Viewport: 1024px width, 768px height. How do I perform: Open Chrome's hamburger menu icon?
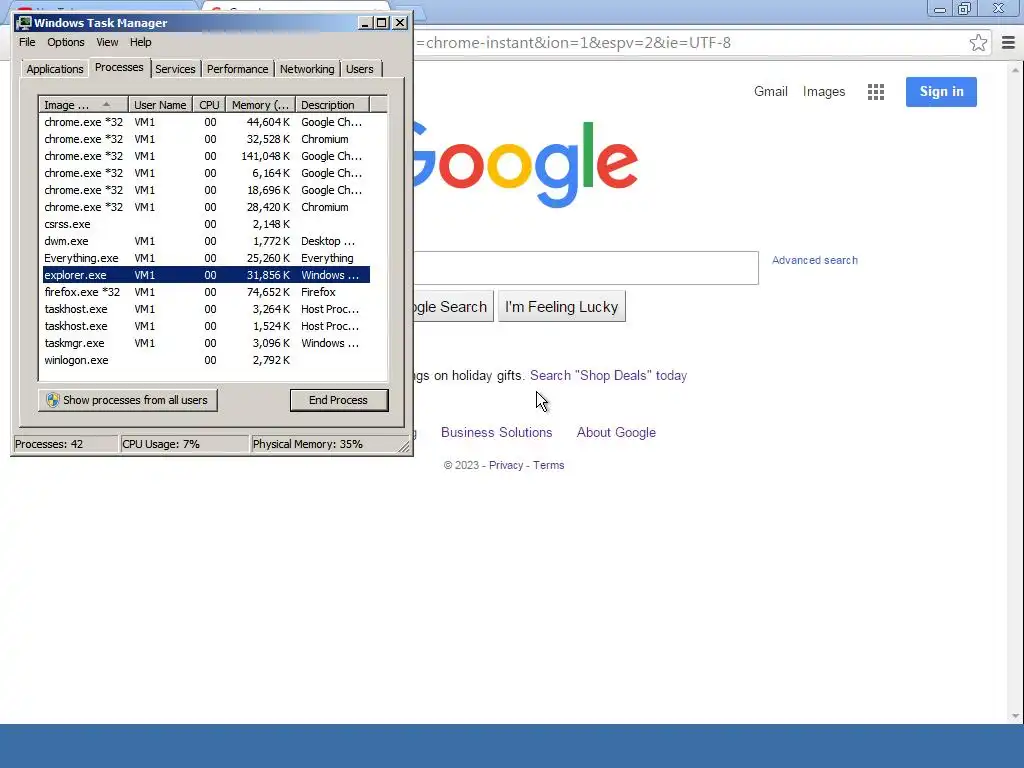pyautogui.click(x=1008, y=43)
